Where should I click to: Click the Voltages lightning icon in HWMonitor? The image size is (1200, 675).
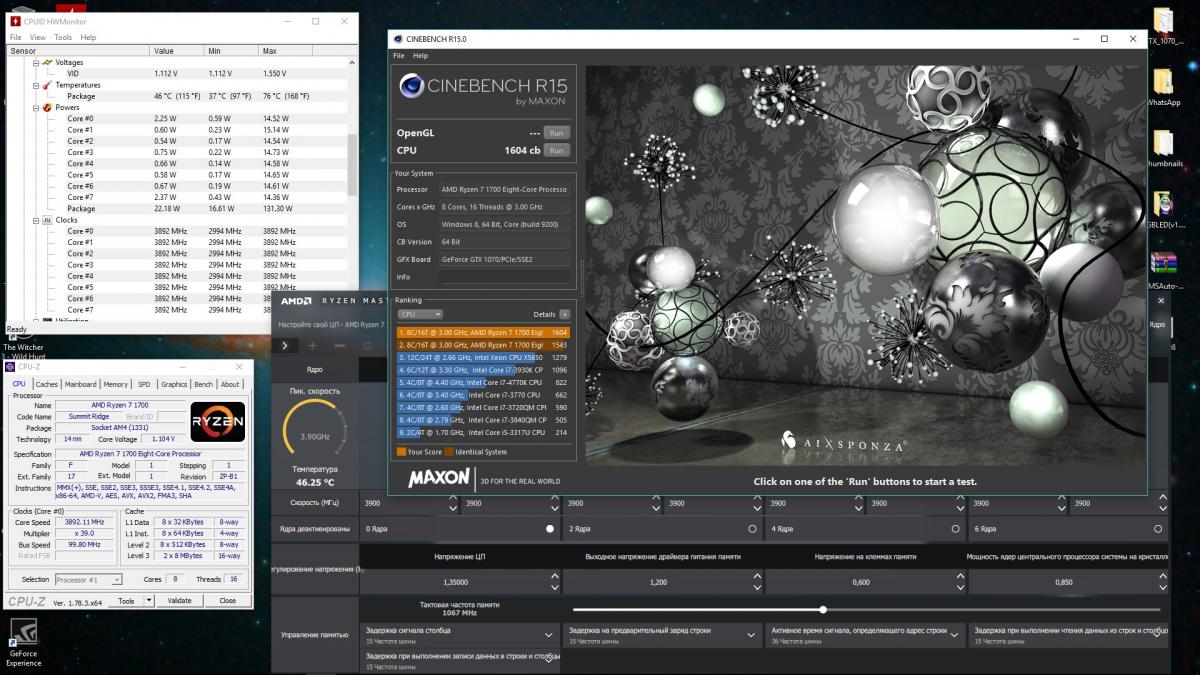coord(47,62)
